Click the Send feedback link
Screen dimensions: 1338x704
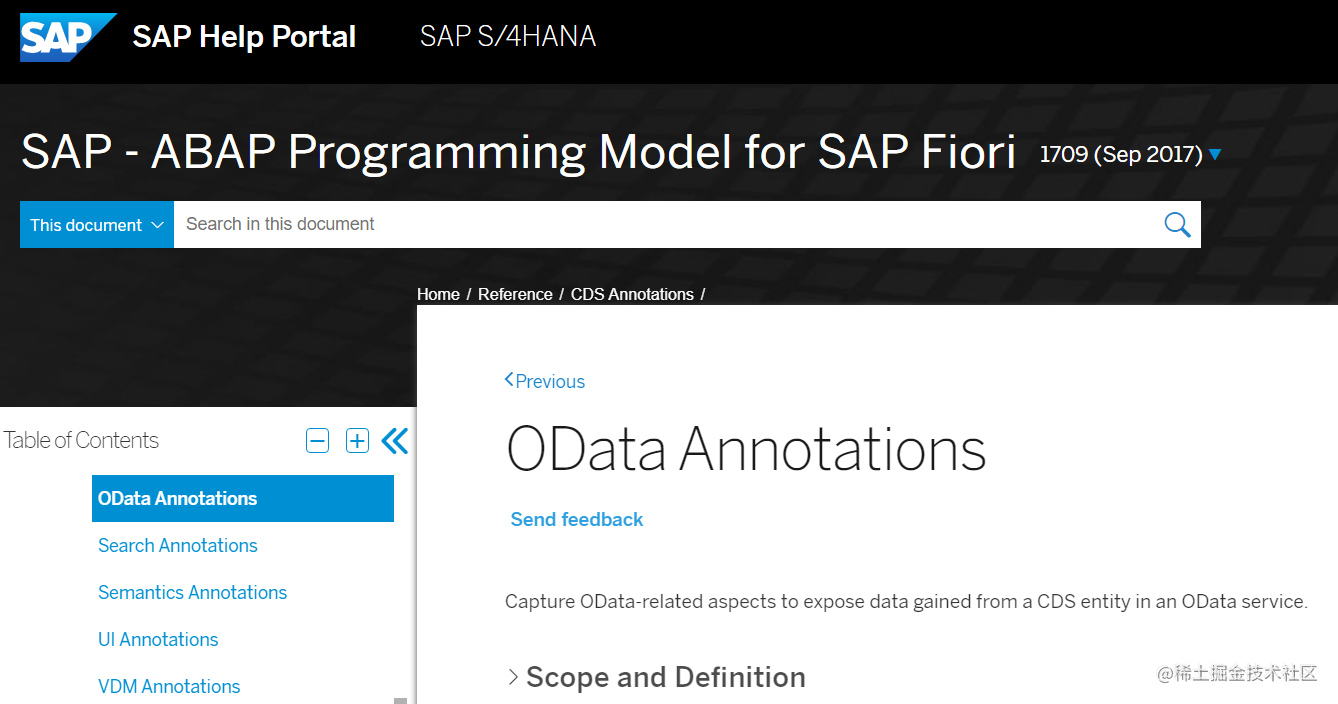click(576, 519)
